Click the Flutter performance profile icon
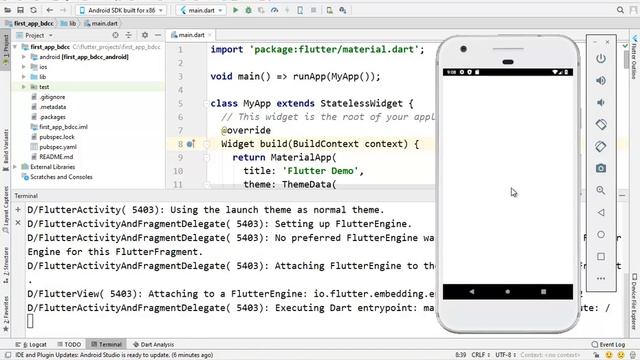The image size is (640, 360). point(274,10)
